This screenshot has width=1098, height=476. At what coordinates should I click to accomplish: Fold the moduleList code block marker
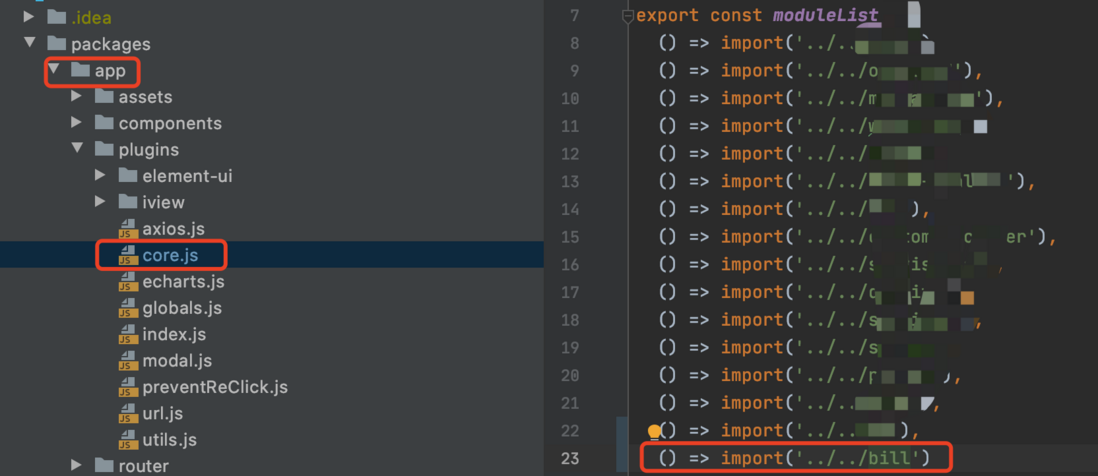(627, 16)
